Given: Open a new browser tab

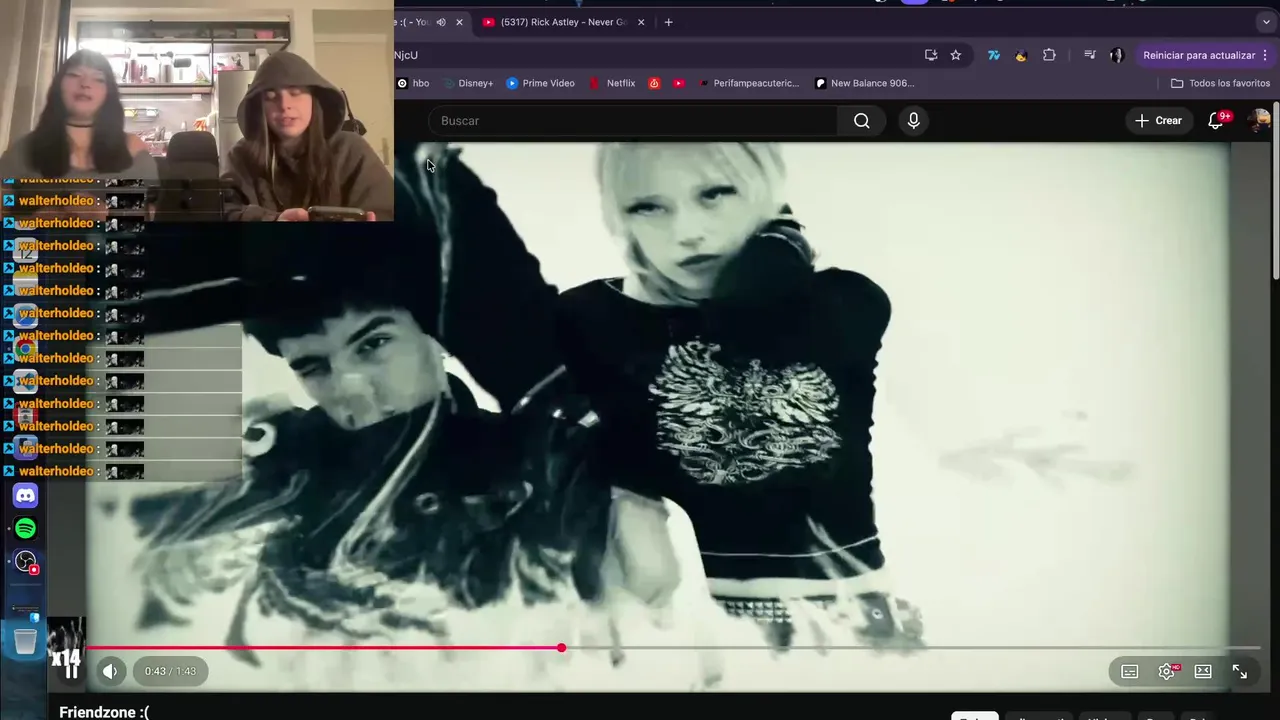Looking at the screenshot, I should (x=669, y=22).
